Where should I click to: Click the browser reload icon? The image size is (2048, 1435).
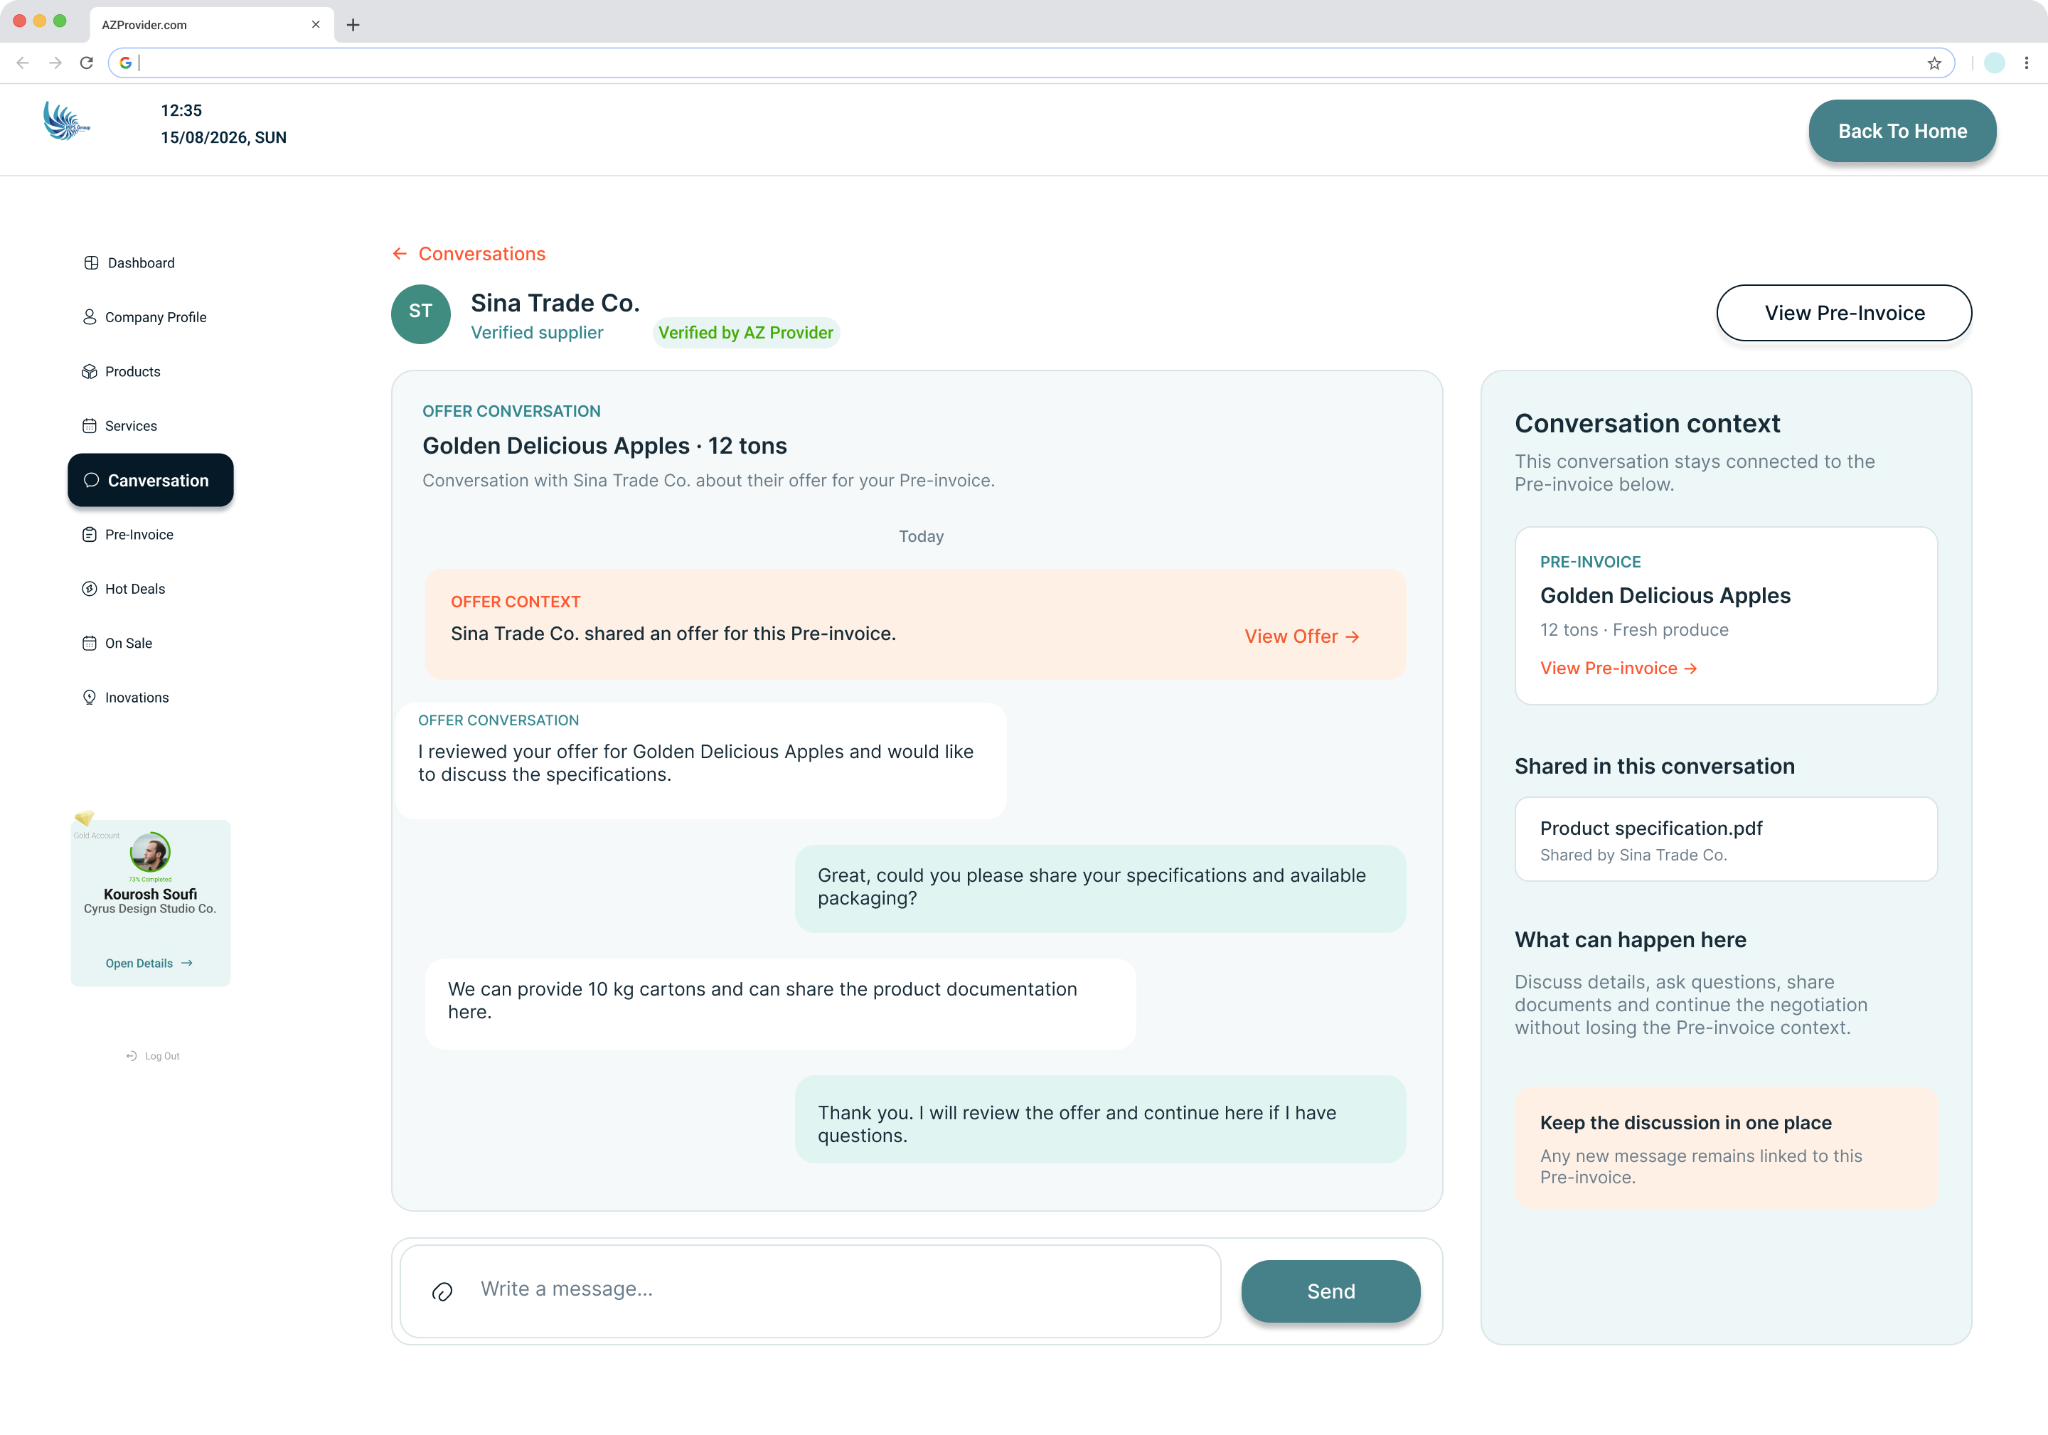(x=87, y=63)
